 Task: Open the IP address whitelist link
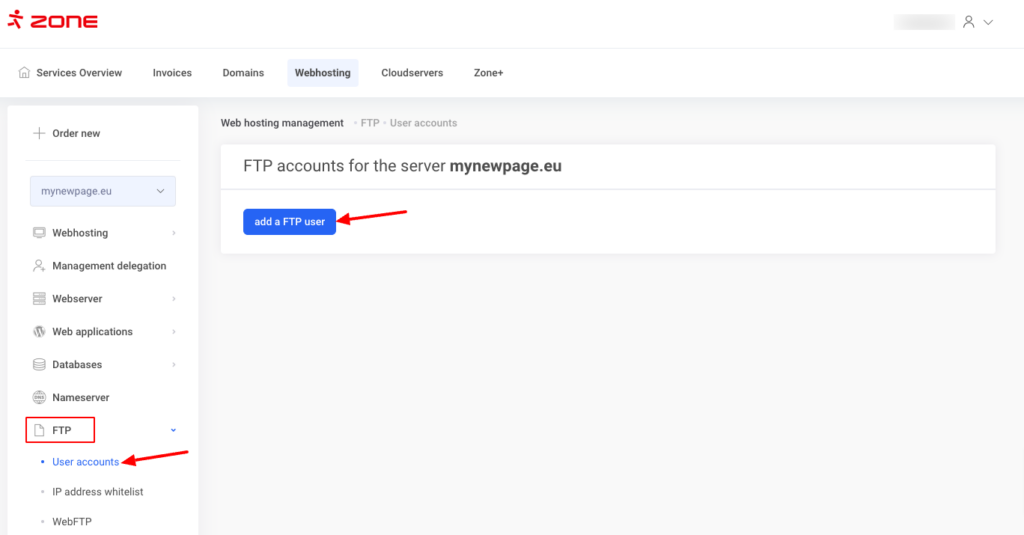(x=97, y=492)
